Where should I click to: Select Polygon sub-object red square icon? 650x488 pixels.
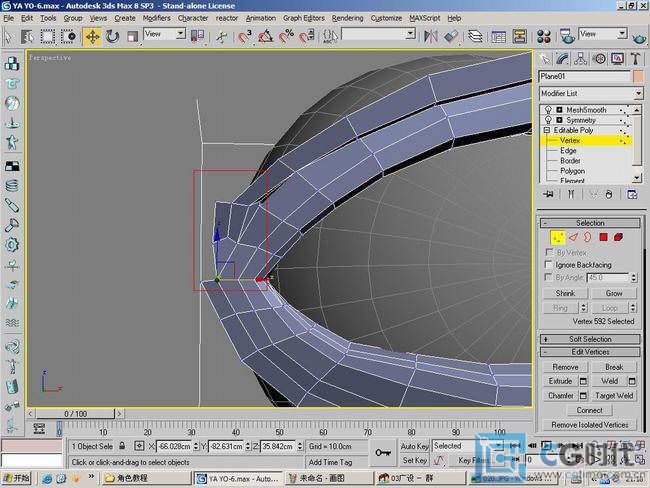pos(603,237)
